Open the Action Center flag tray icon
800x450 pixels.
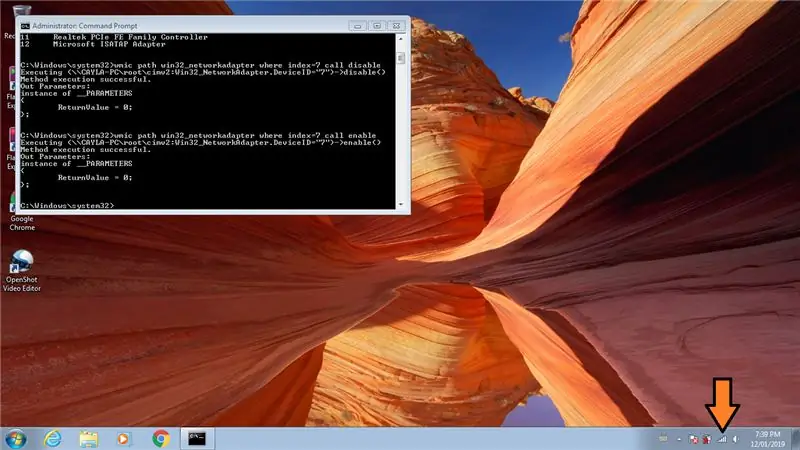tap(693, 439)
